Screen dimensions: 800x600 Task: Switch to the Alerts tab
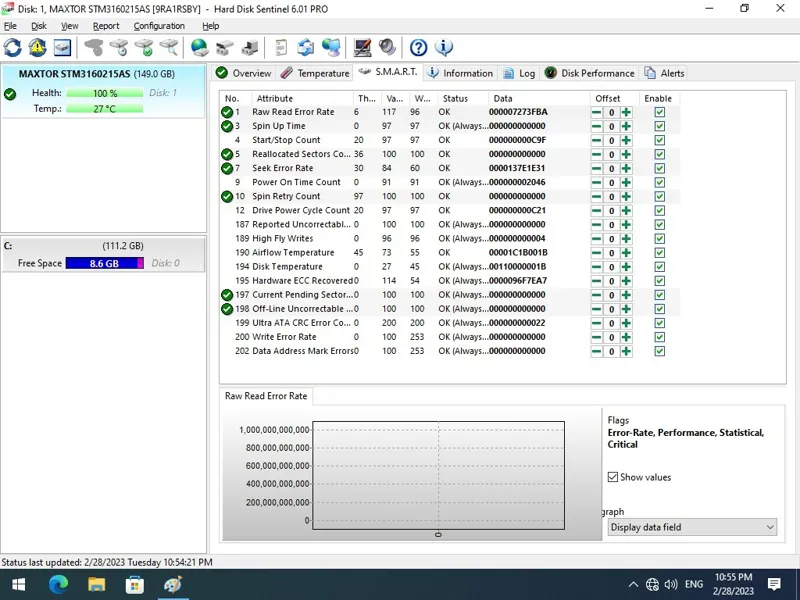[x=664, y=73]
